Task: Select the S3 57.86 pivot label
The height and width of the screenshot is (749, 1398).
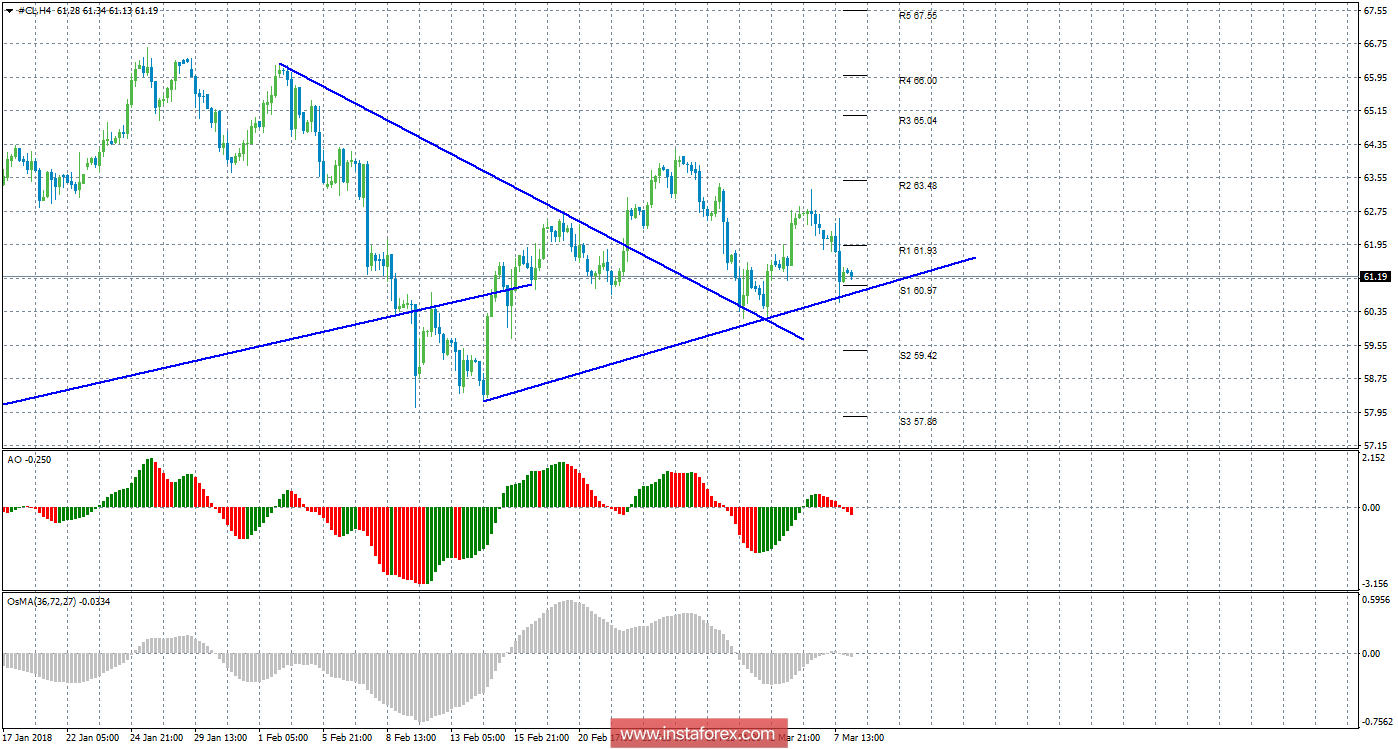Action: coord(918,422)
